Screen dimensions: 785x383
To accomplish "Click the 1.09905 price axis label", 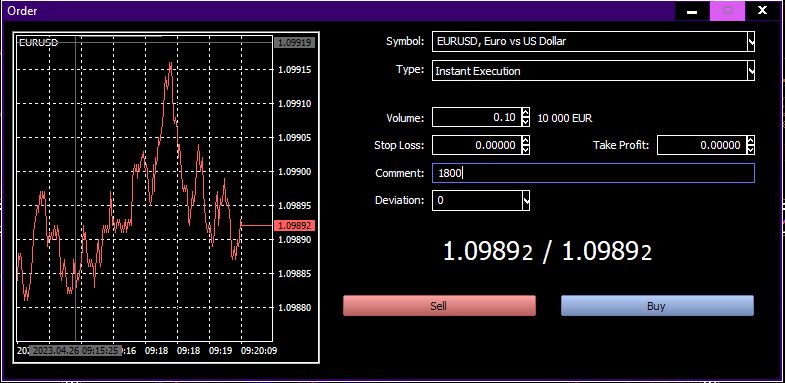I will [294, 138].
